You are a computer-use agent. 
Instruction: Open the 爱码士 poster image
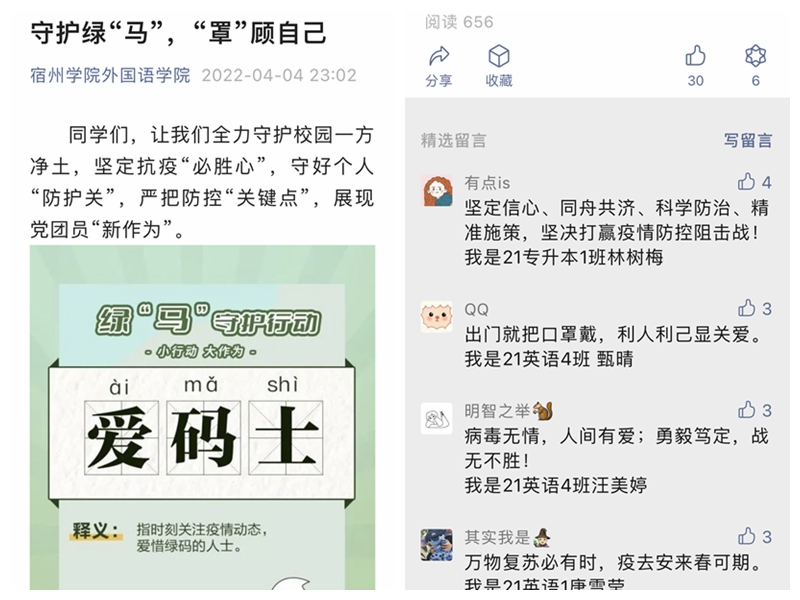203,417
